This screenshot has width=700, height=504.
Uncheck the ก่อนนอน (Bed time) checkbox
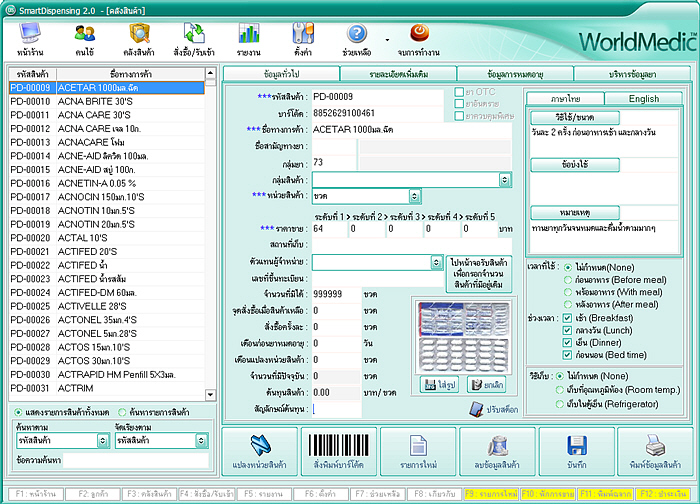[x=567, y=355]
